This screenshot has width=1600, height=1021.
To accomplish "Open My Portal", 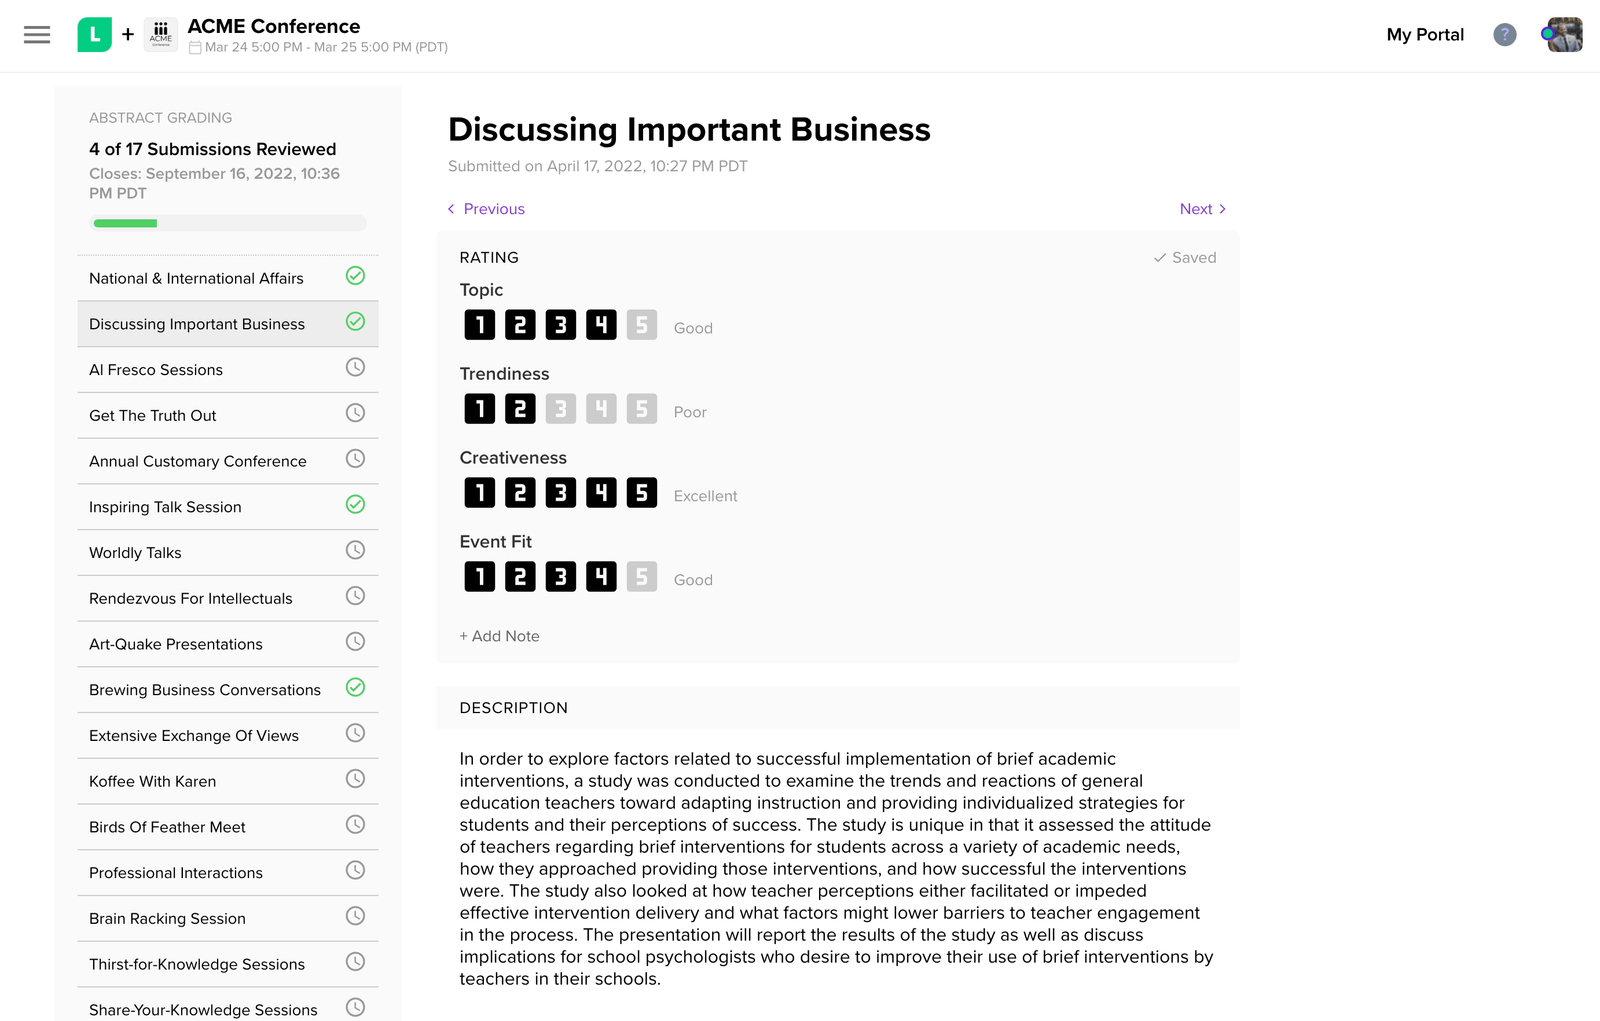I will [x=1425, y=34].
